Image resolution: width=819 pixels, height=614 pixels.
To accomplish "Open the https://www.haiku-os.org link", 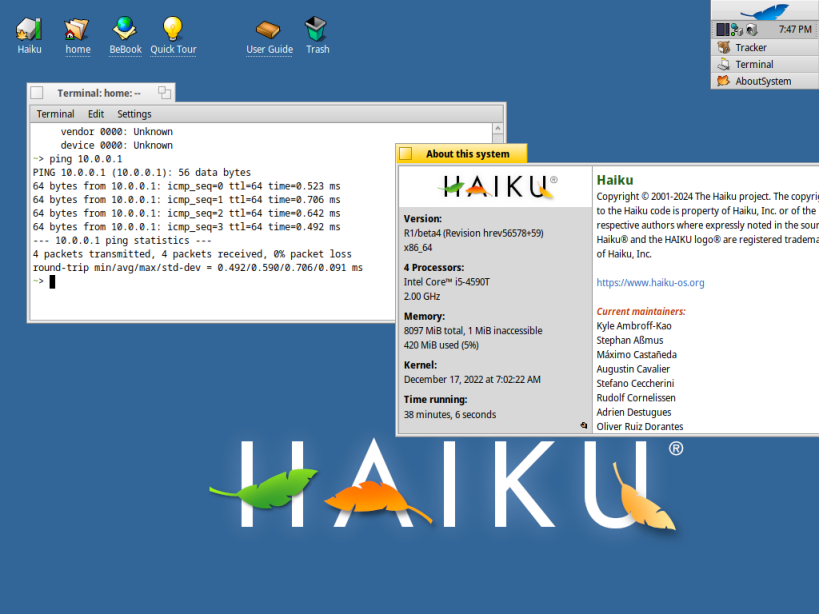I will pos(650,282).
